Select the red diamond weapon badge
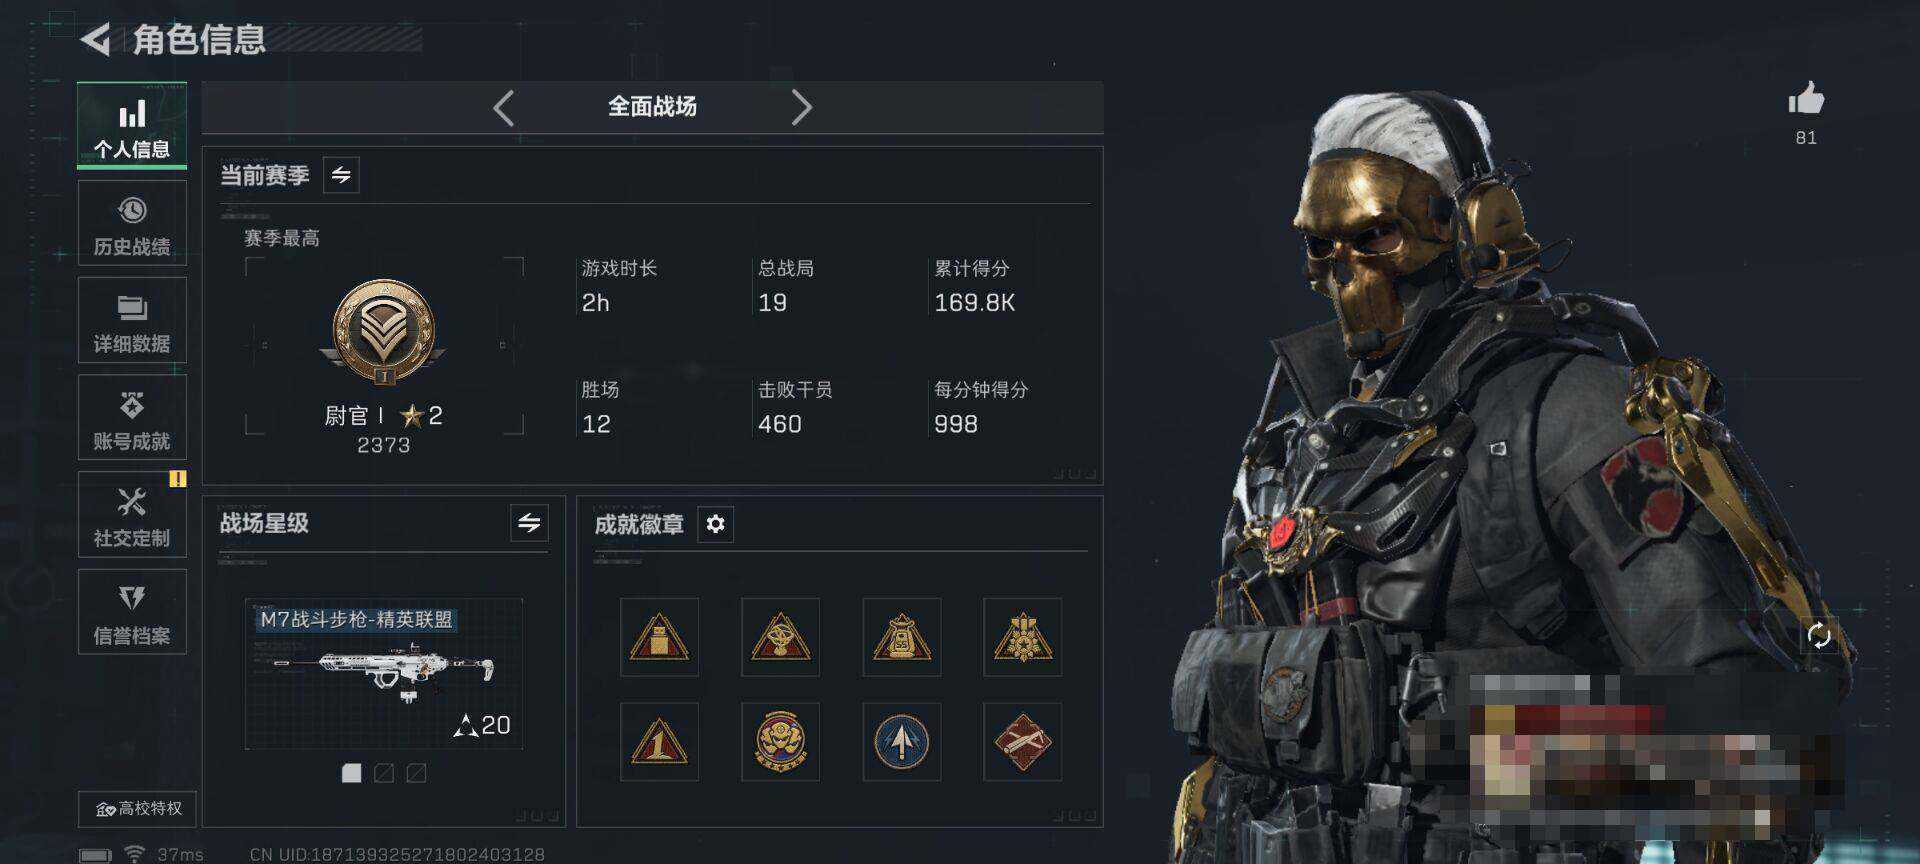 tap(1022, 742)
